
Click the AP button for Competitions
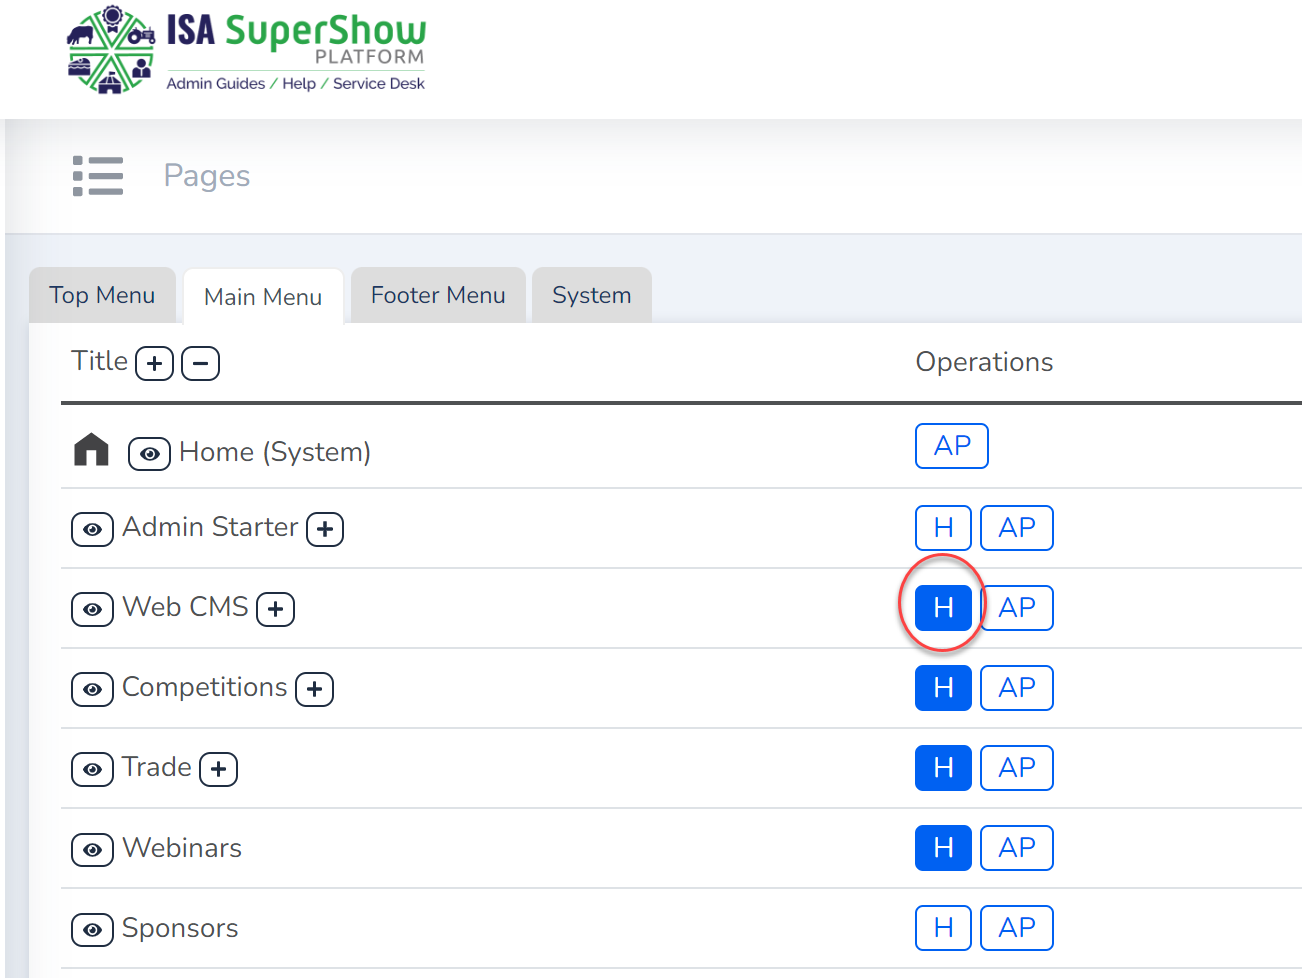[x=1016, y=688]
